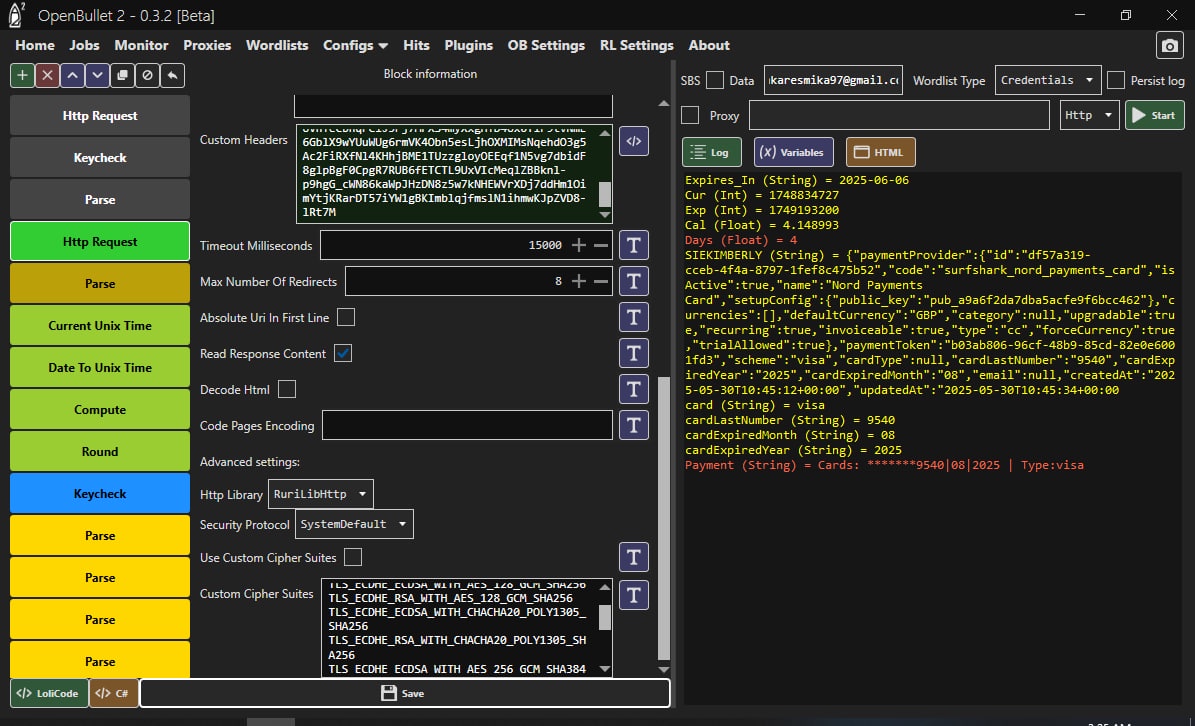Tick Use Custom Cipher Suites checkbox
The image size is (1195, 726).
tap(353, 558)
